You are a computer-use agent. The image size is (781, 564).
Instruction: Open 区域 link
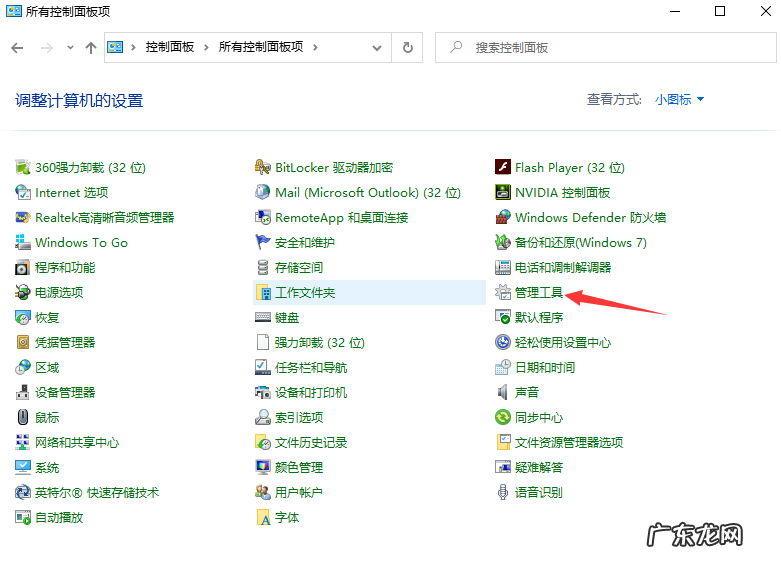coord(47,368)
